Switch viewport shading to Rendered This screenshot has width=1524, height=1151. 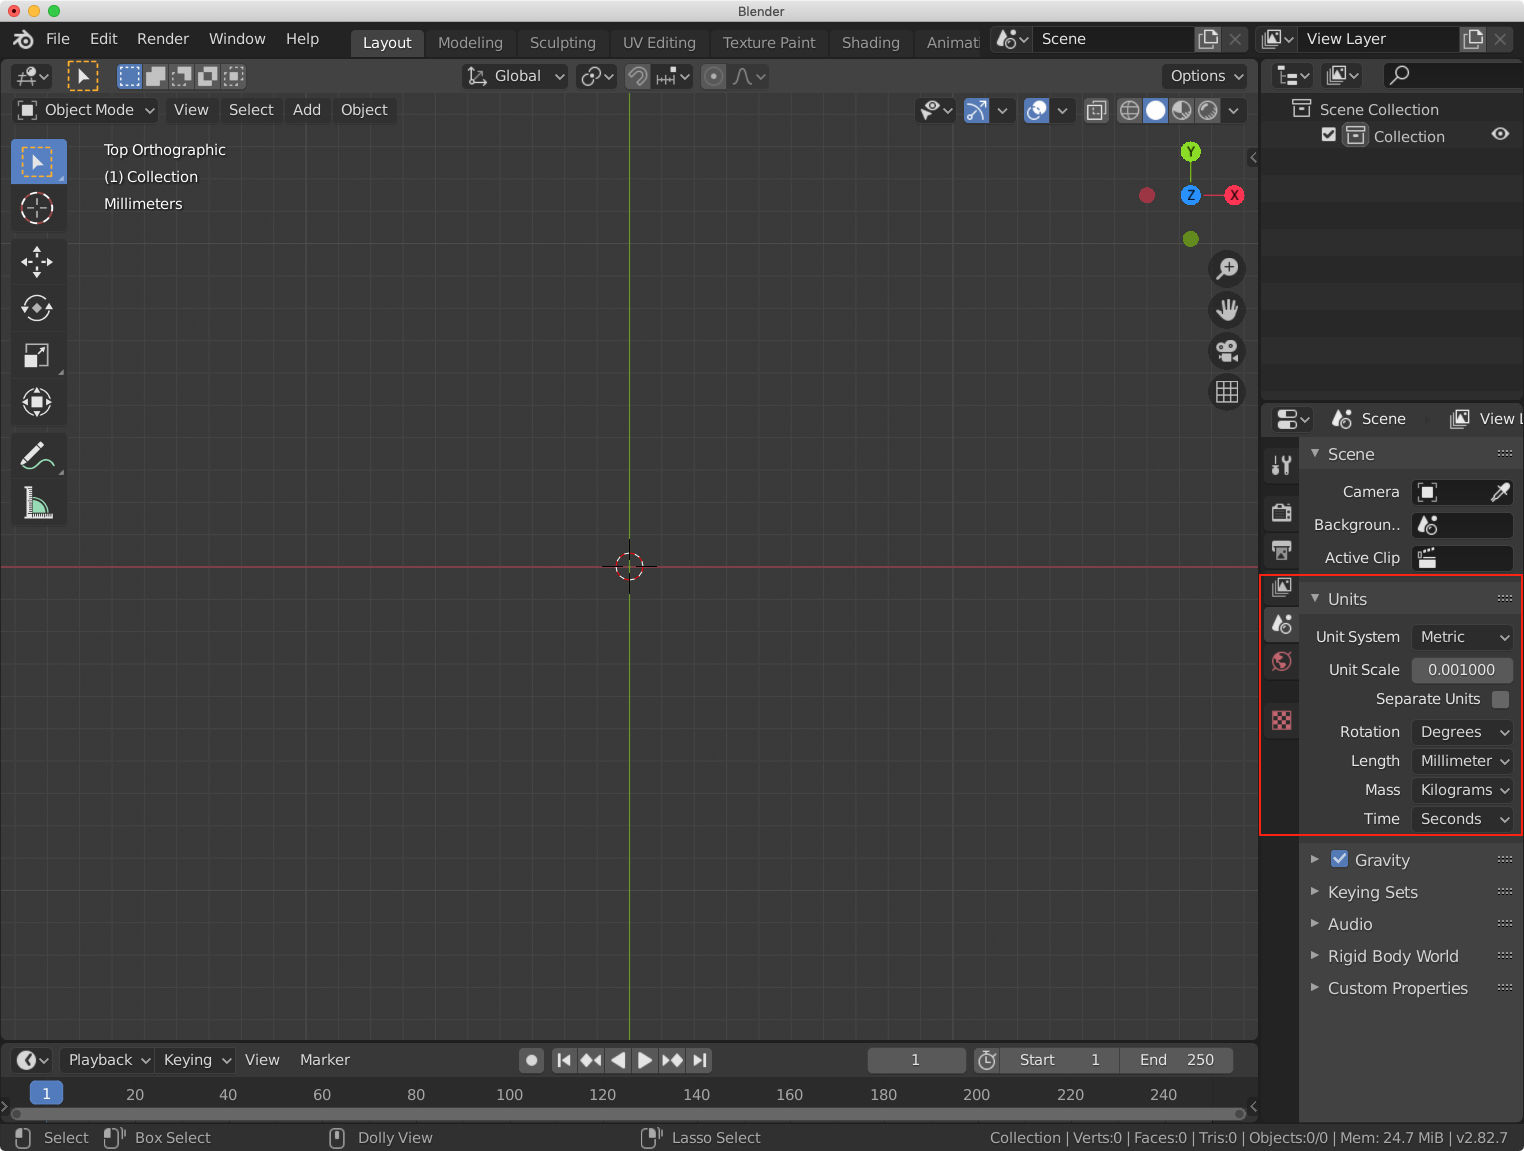coord(1206,111)
